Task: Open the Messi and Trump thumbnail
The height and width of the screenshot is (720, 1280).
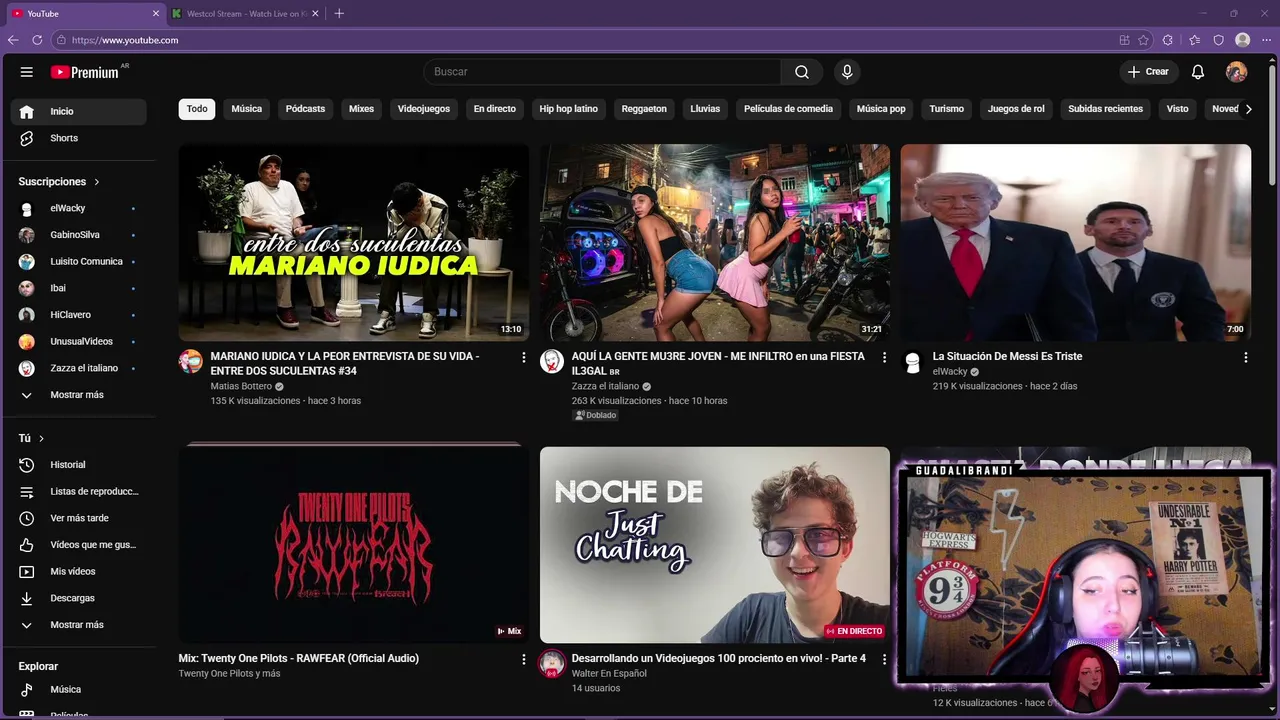Action: (1076, 243)
